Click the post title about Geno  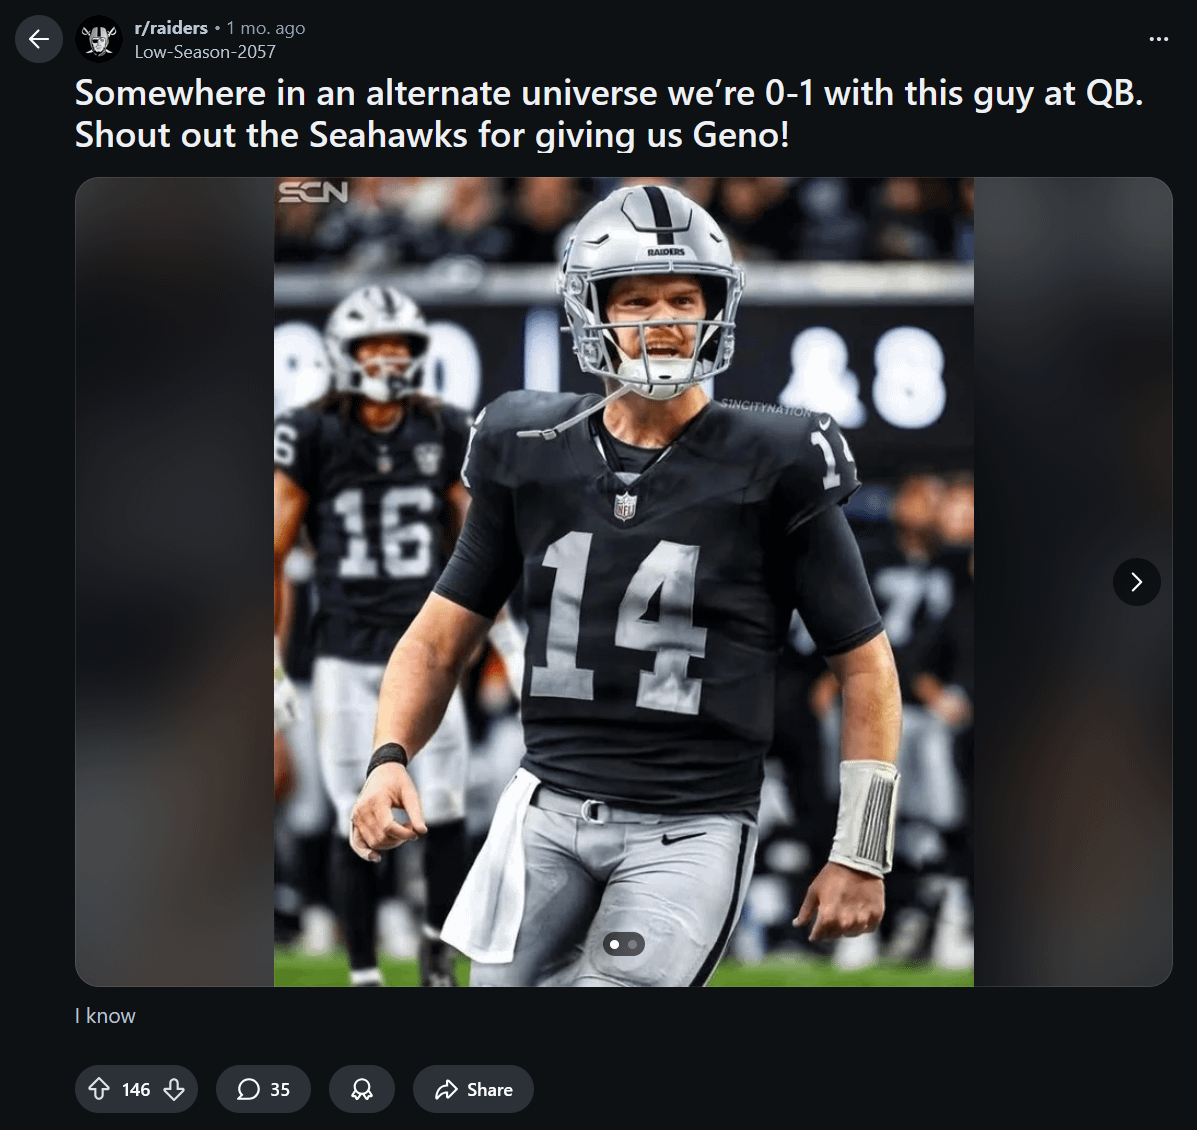coord(608,114)
